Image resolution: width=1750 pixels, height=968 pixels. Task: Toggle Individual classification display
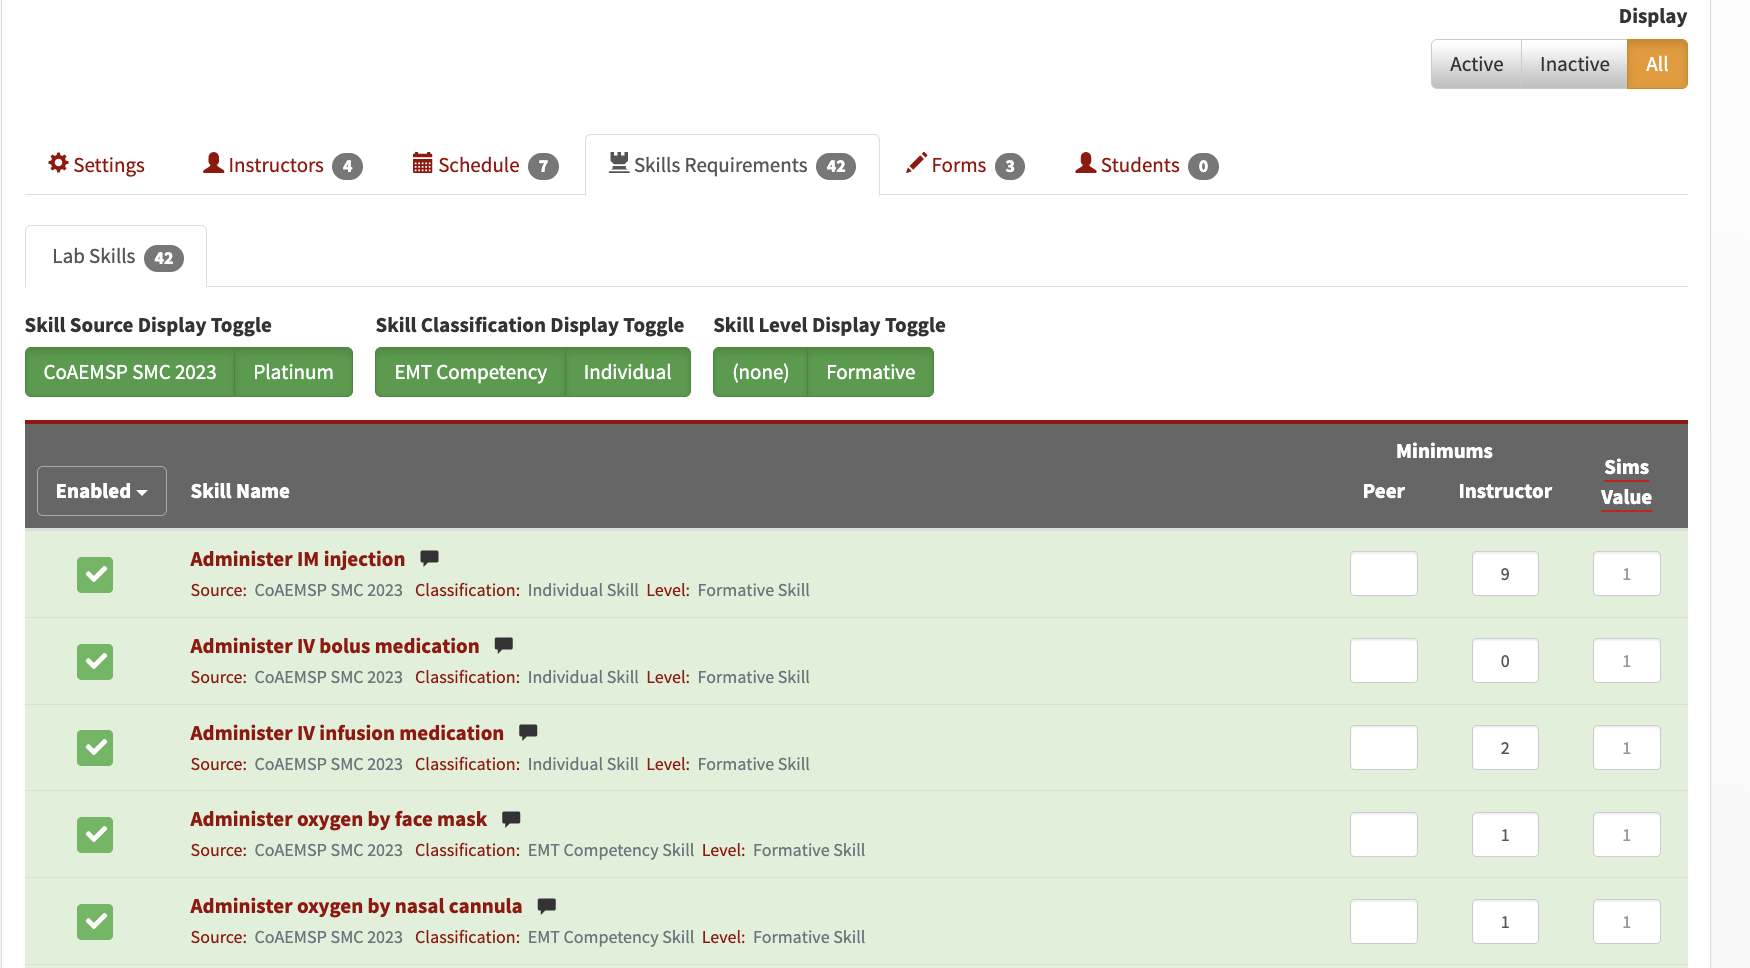tap(628, 372)
